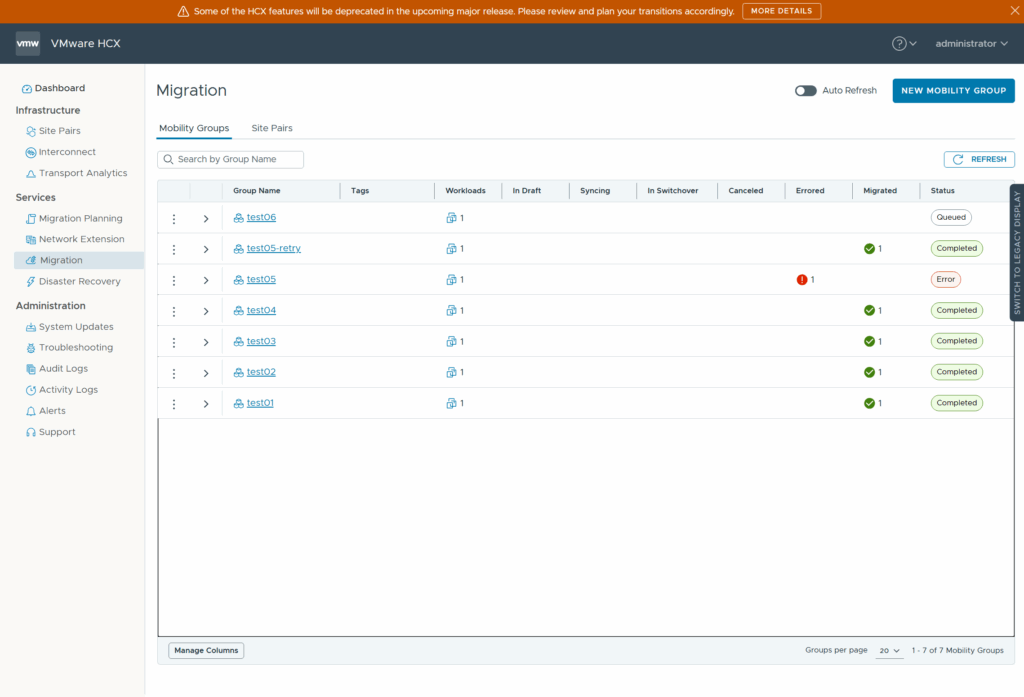Click the New Mobility Group button
Viewport: 1024px width, 697px height.
pyautogui.click(x=953, y=91)
